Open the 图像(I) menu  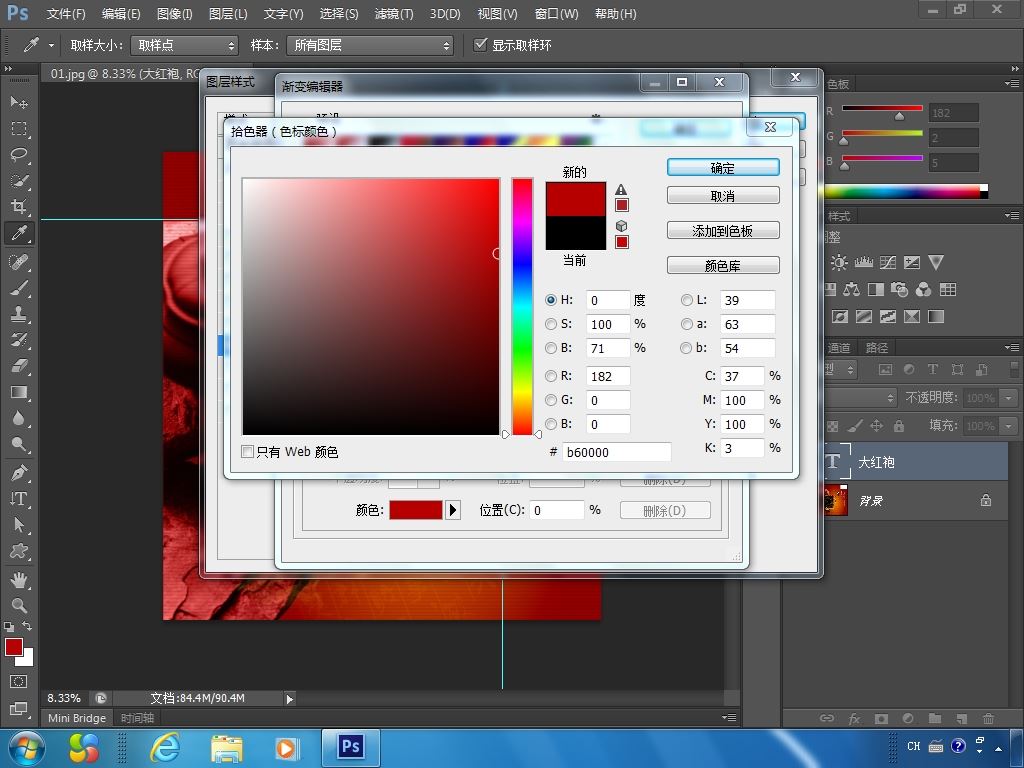(x=174, y=14)
